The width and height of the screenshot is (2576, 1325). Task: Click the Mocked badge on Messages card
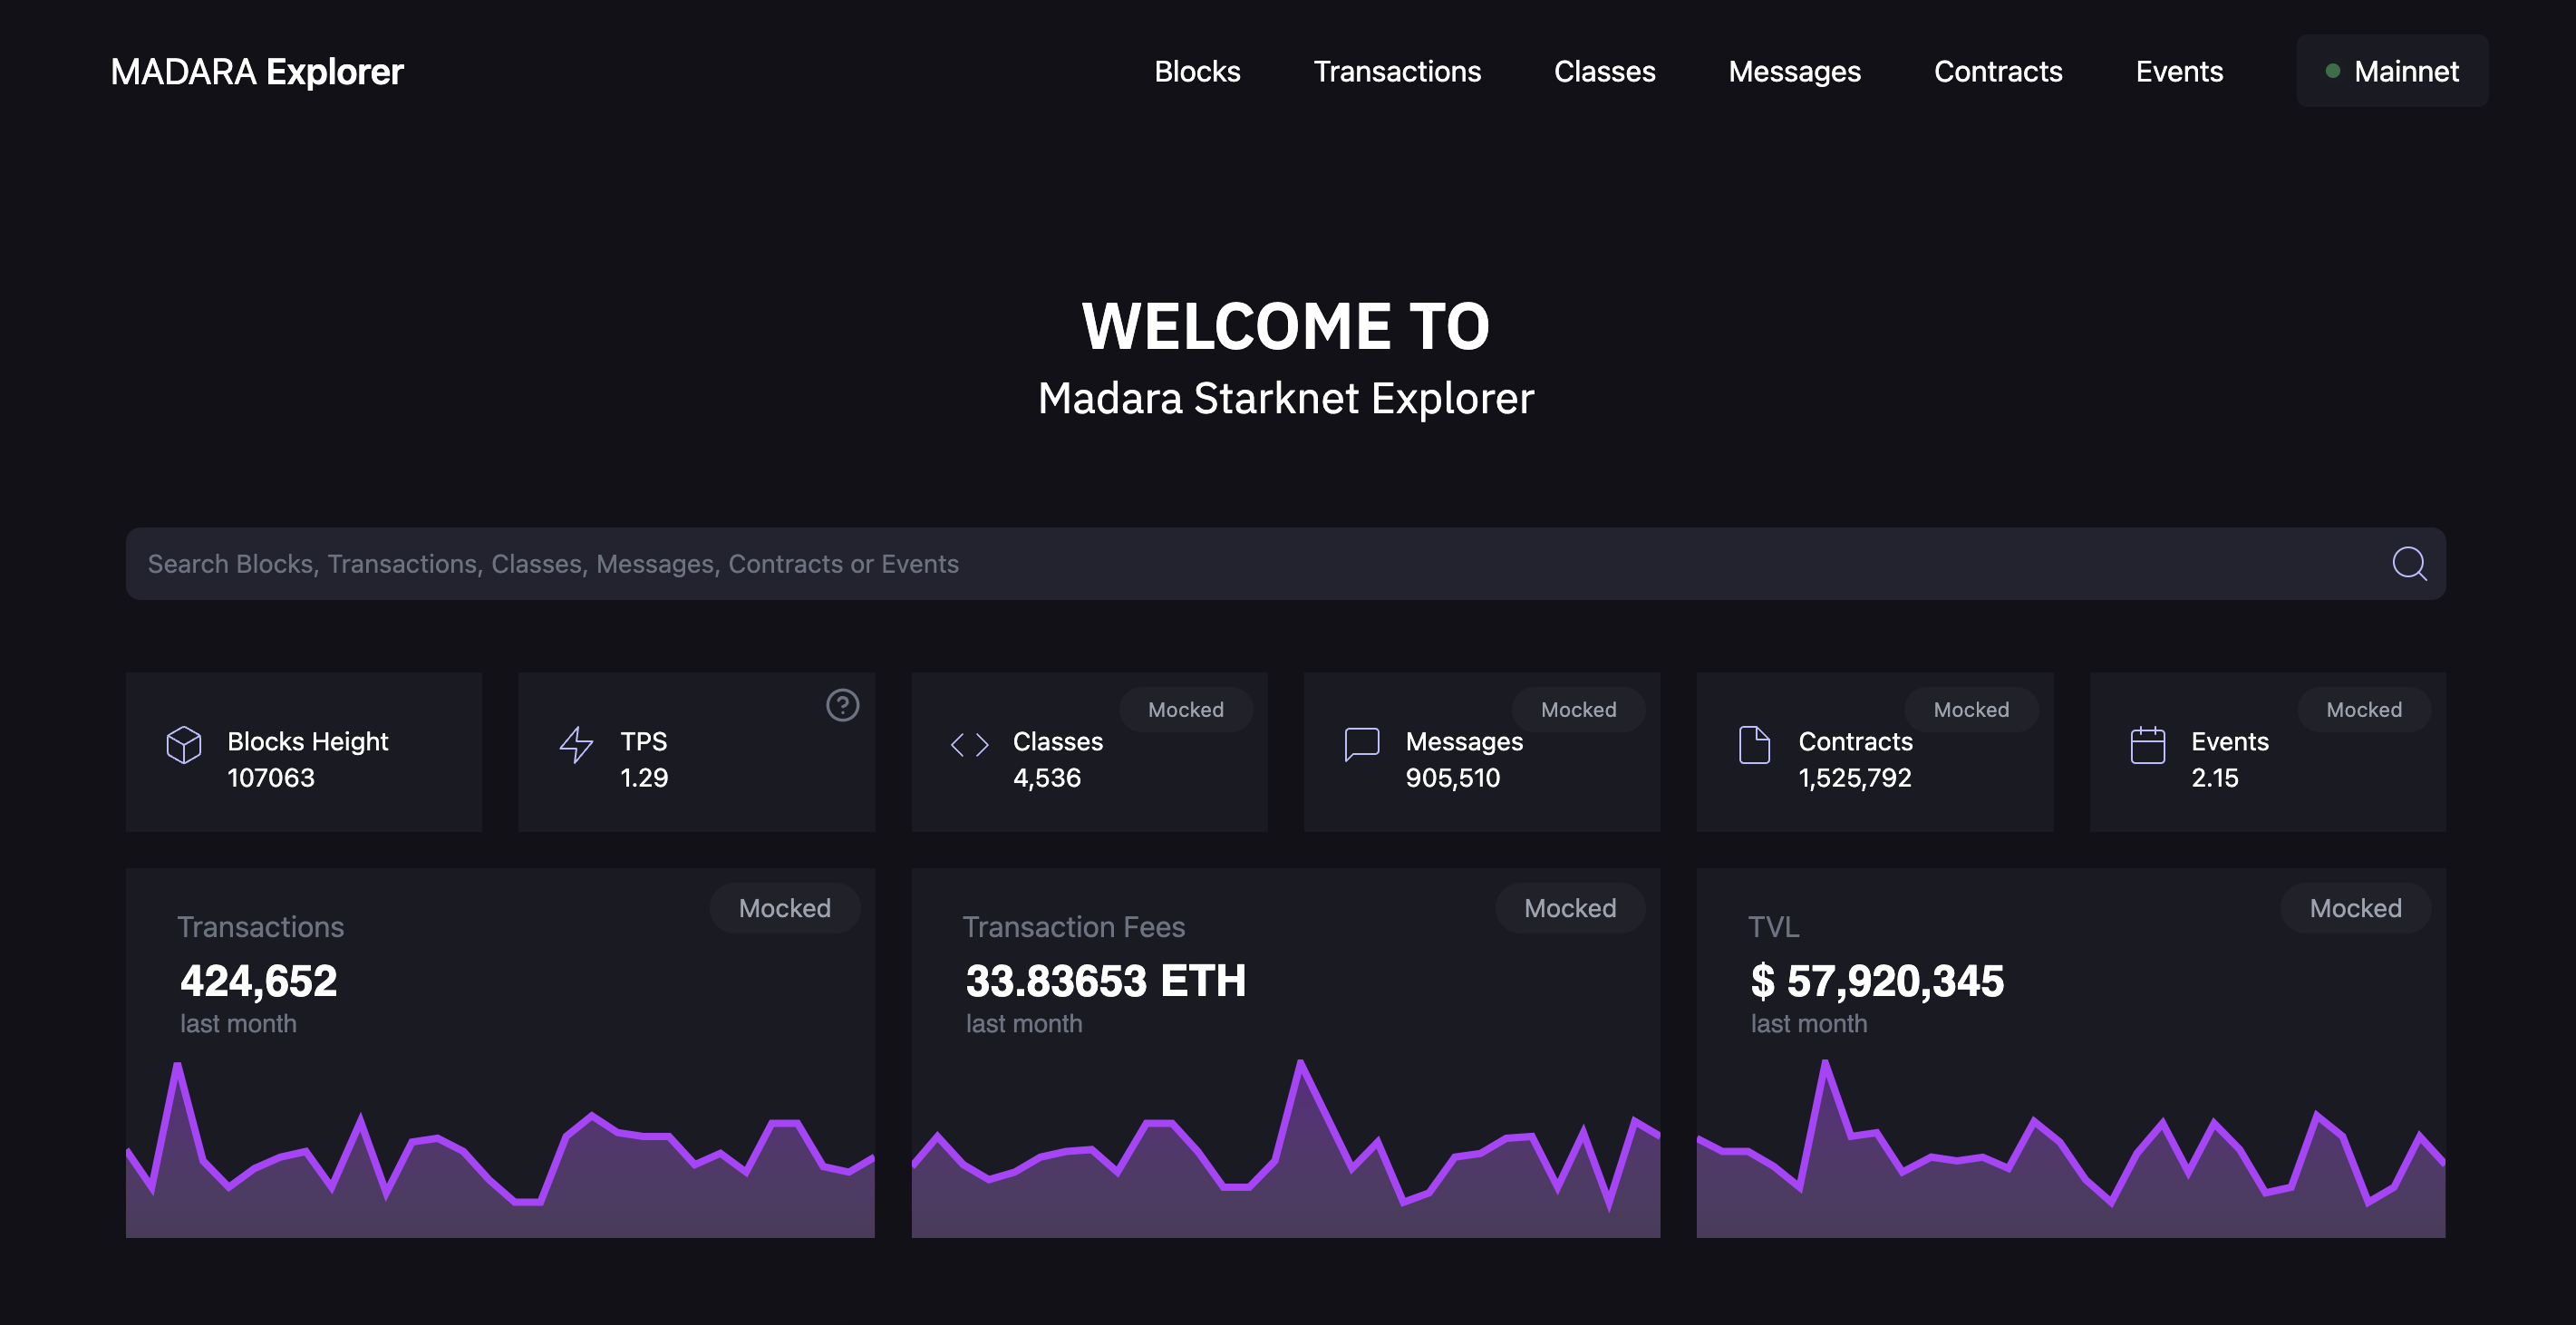coord(1578,709)
